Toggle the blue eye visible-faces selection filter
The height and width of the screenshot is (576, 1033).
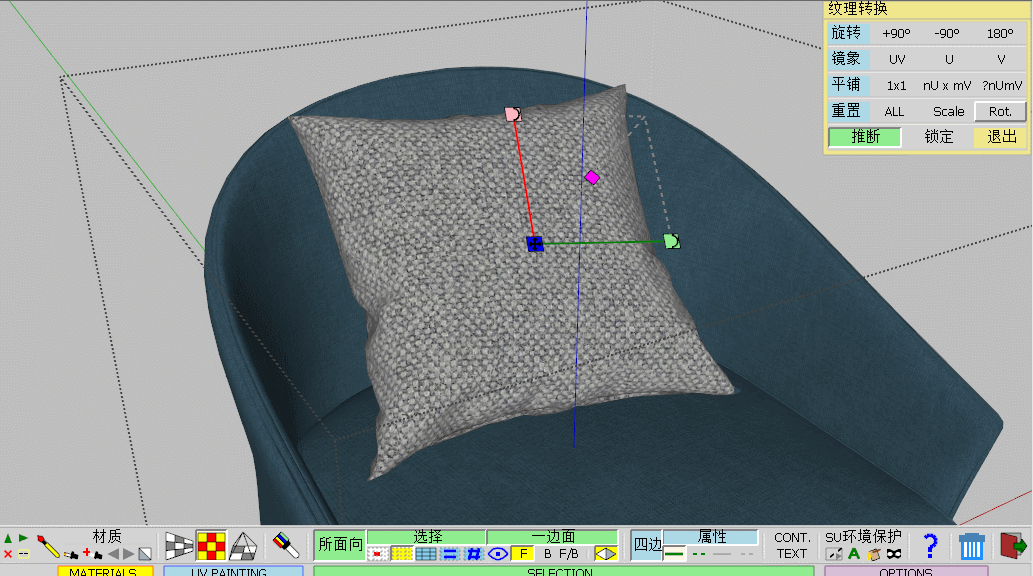point(498,553)
